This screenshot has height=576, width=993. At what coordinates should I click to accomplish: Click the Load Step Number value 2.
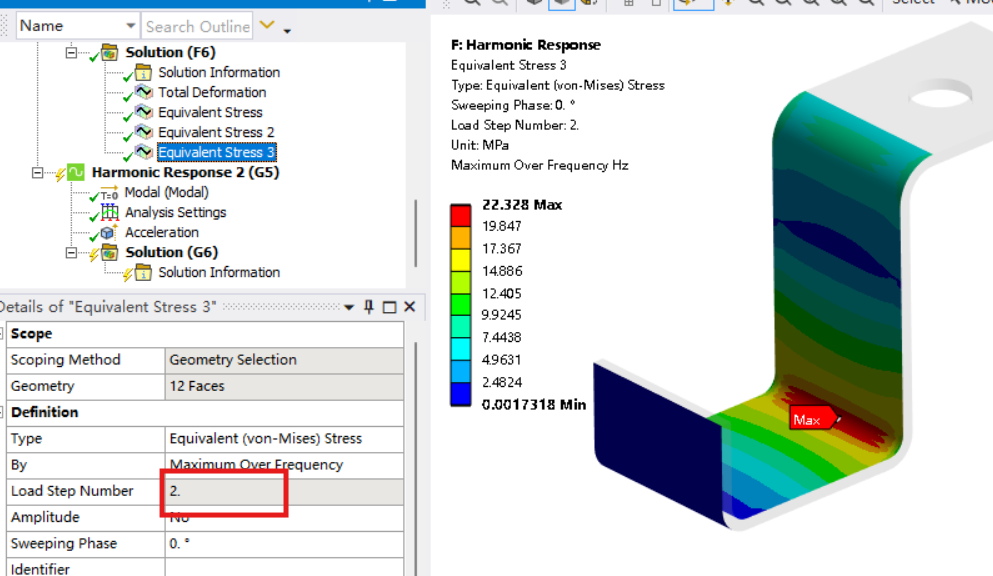coord(284,491)
